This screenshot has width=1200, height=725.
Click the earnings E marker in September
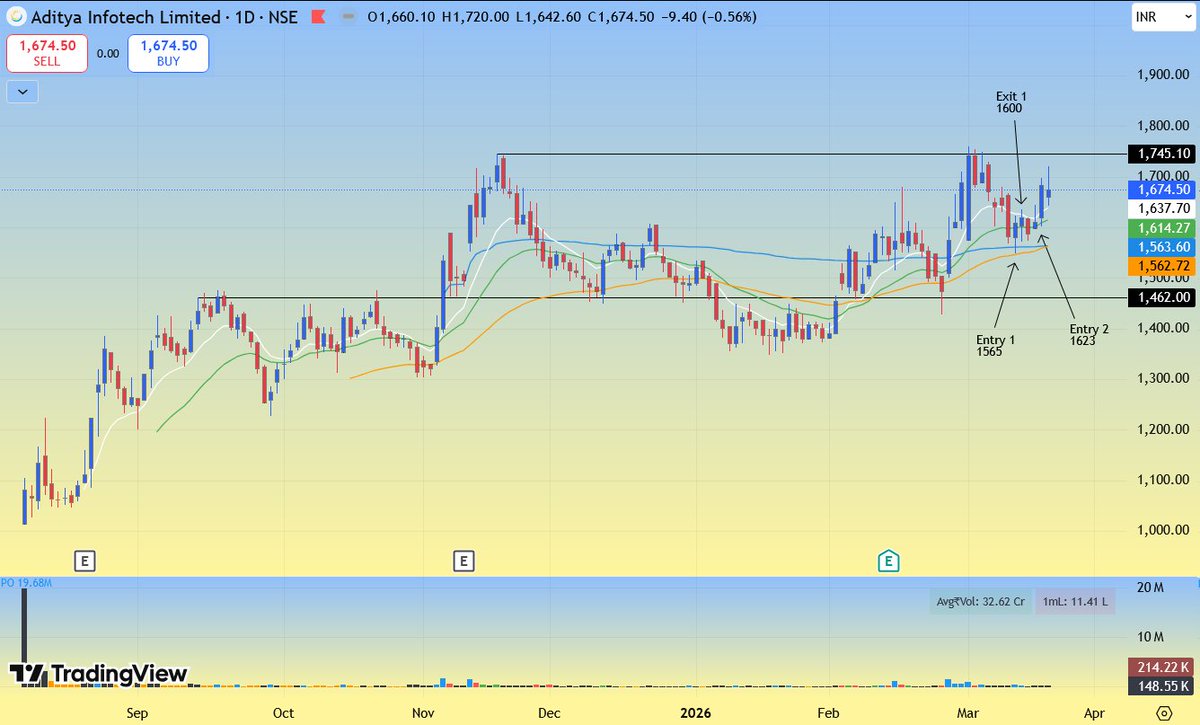click(85, 561)
